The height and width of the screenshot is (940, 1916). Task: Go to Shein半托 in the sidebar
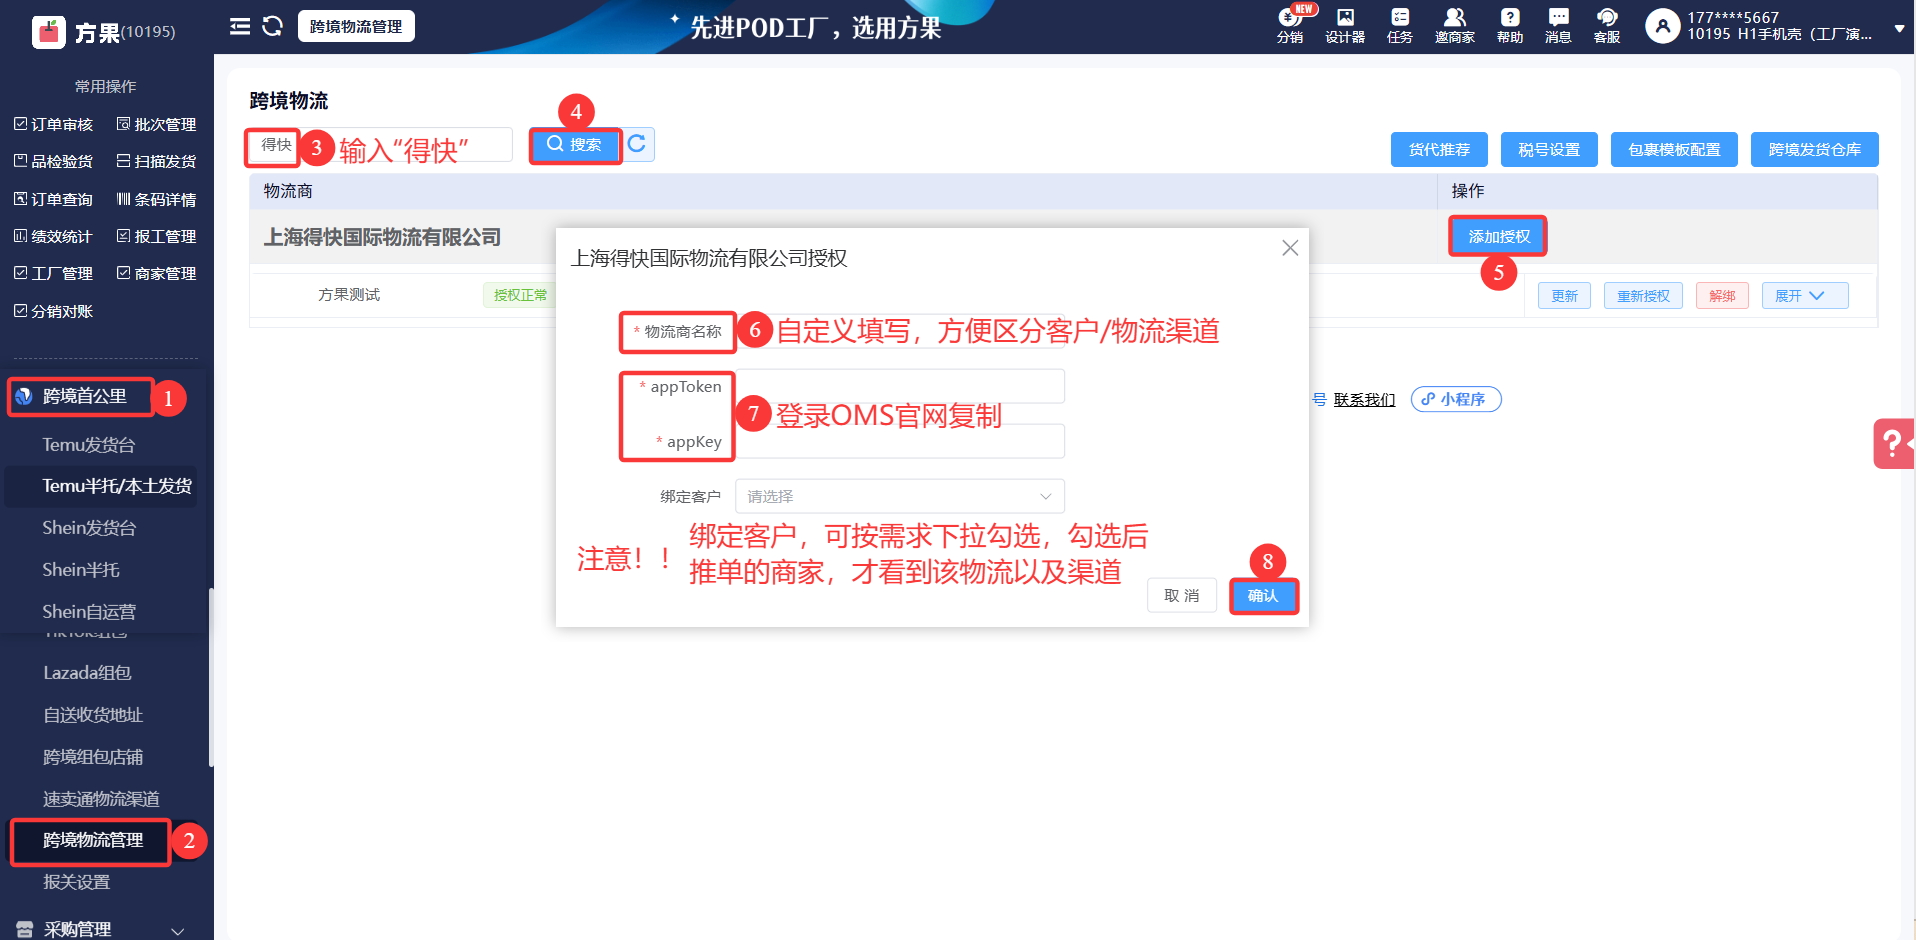[x=81, y=570]
